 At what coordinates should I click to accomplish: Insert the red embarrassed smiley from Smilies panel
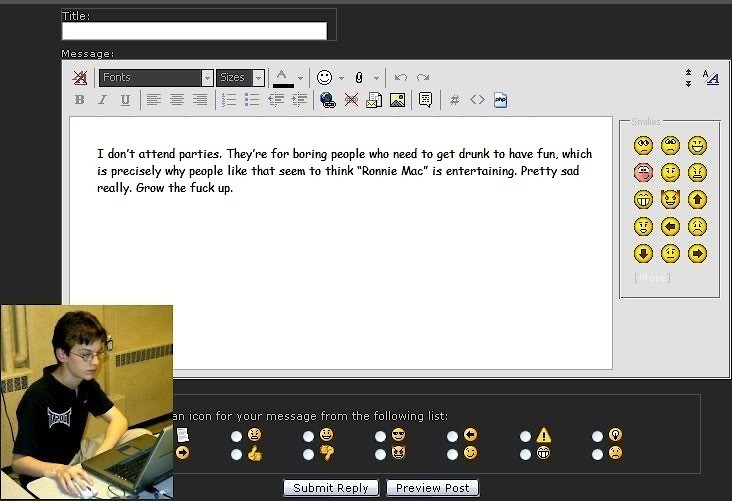tap(643, 172)
